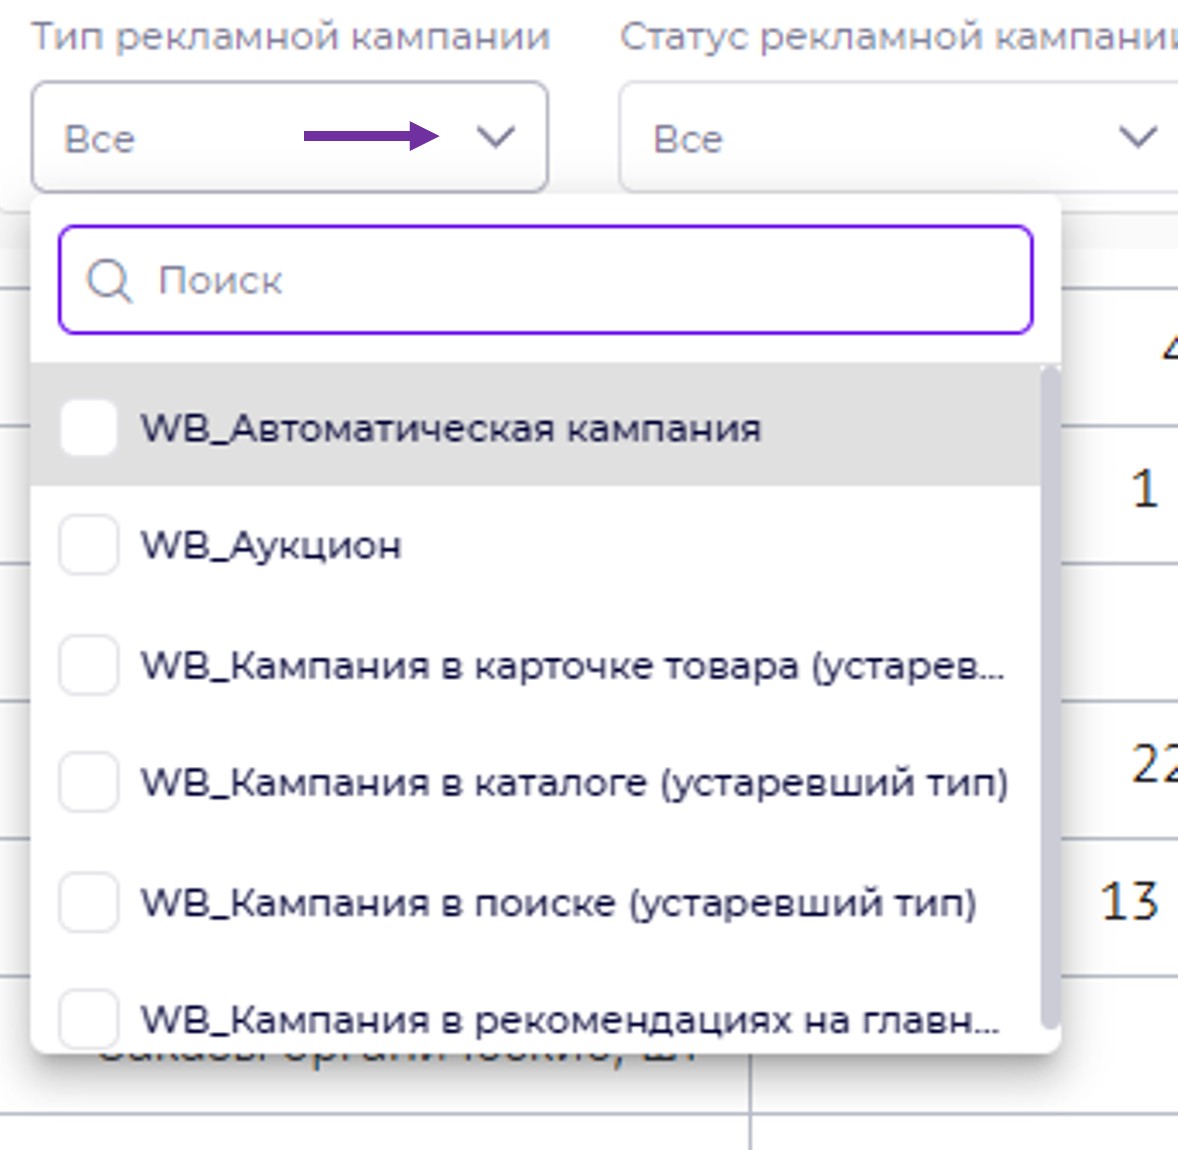Pick the WB_Аукцион list item label
Viewport: 1178px width, 1150px height.
click(271, 547)
